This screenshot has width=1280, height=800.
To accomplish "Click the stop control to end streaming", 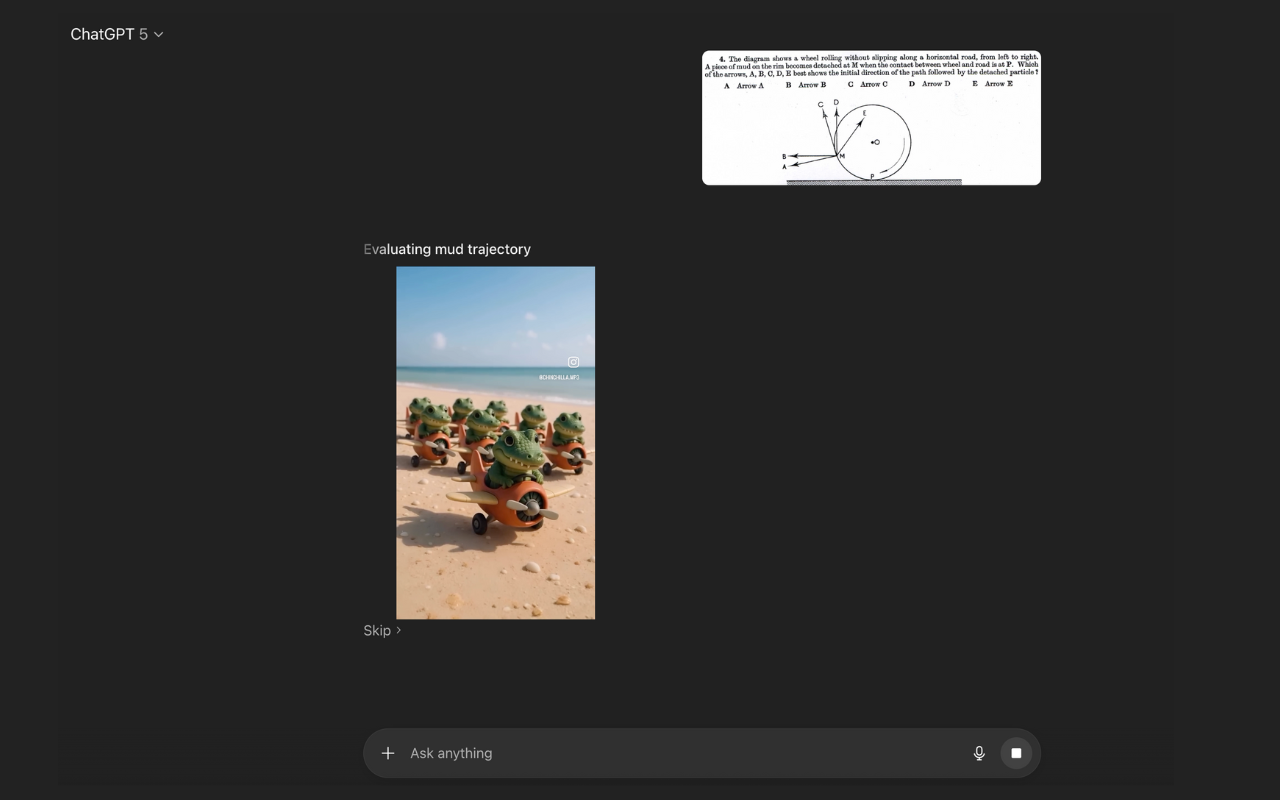I will (1015, 752).
